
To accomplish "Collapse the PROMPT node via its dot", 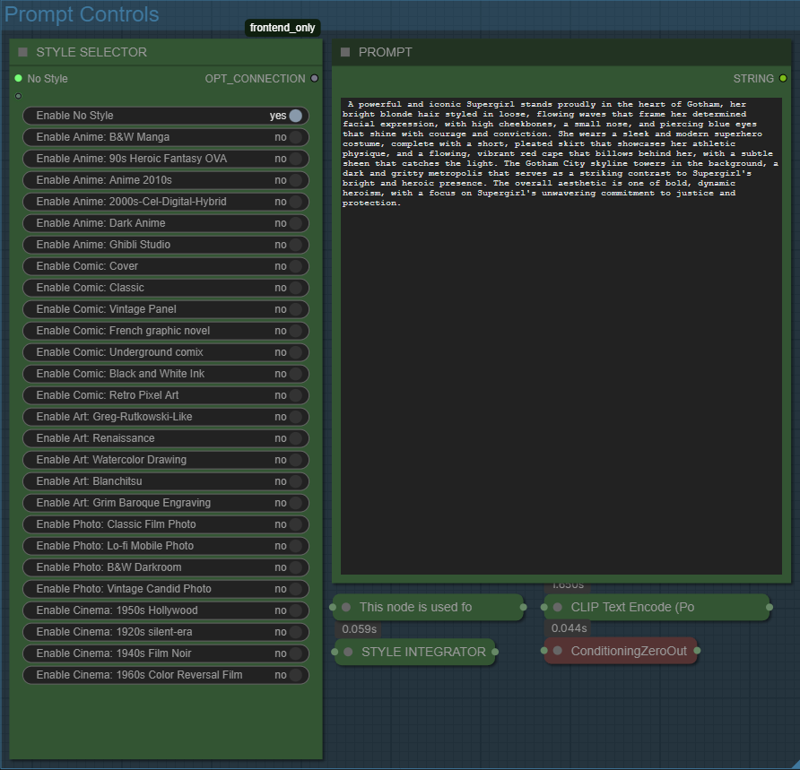I will pyautogui.click(x=345, y=52).
